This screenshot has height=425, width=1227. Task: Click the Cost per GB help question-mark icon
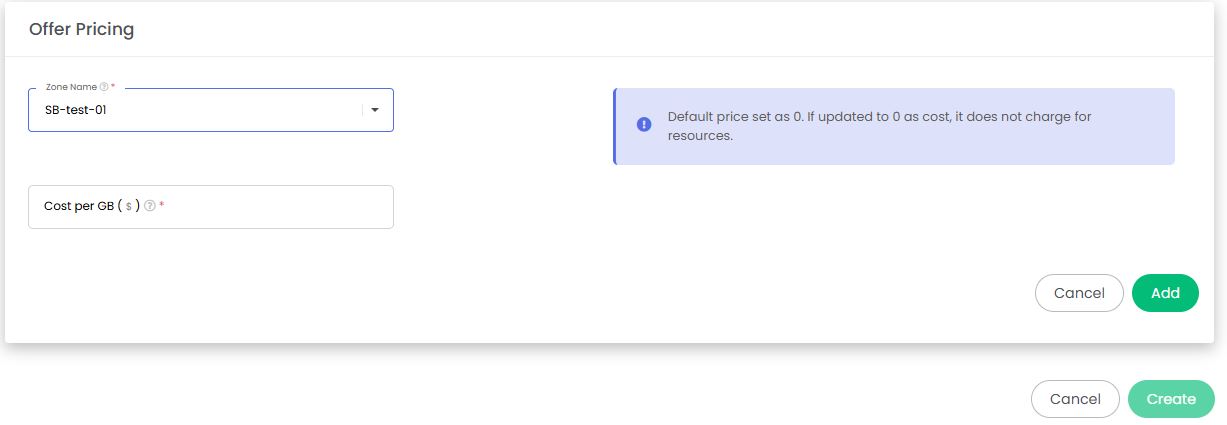(150, 206)
